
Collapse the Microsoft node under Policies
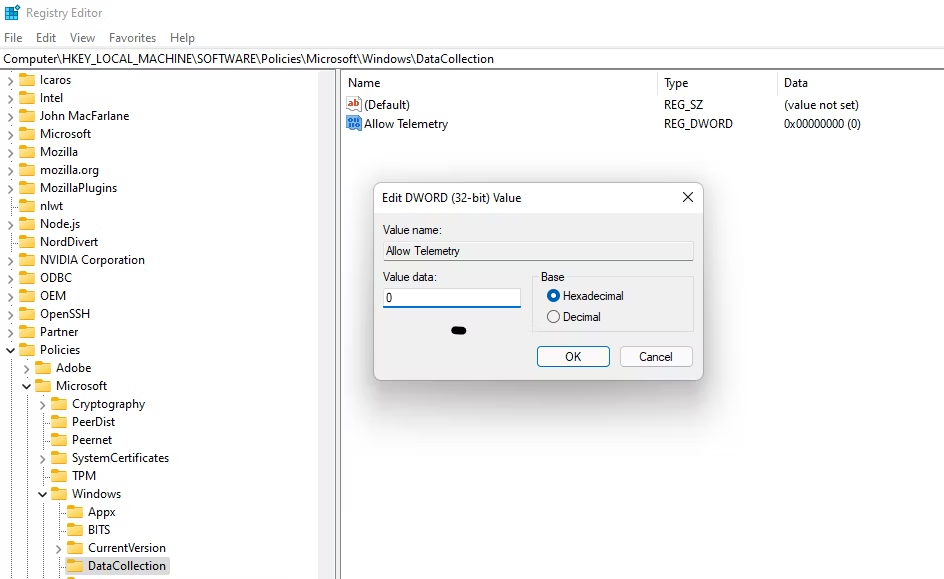[x=26, y=386]
